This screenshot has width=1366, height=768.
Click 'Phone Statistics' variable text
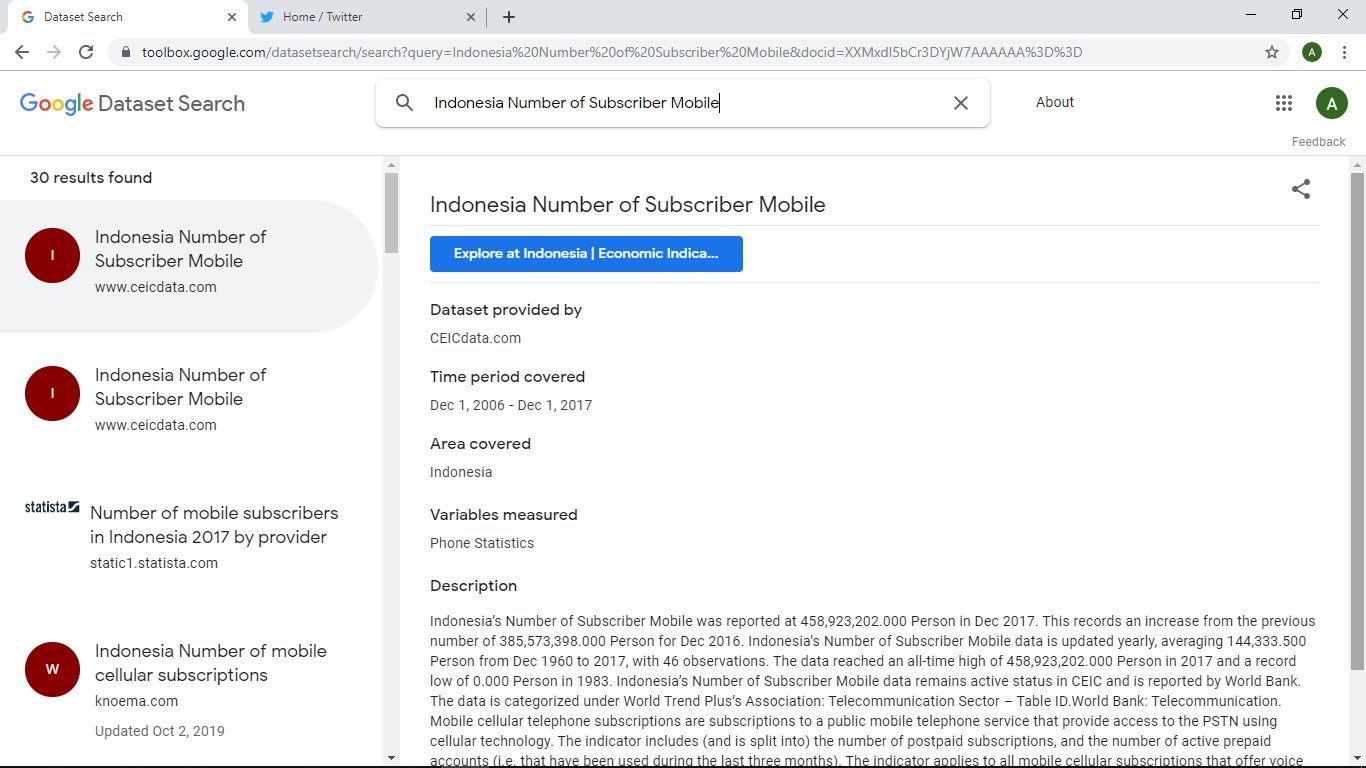[482, 543]
